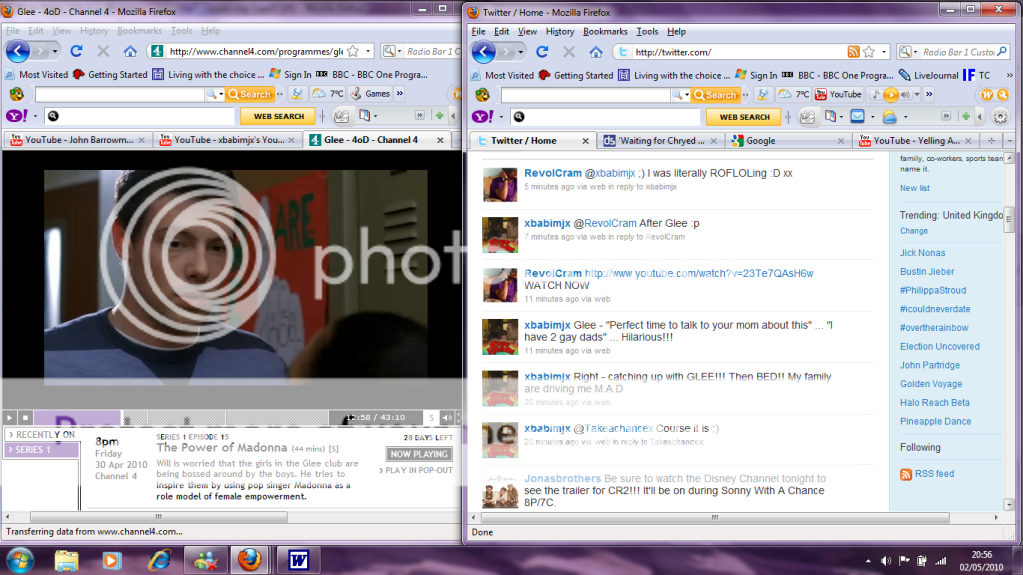Open Bookmarks menu in Twitter window
This screenshot has width=1023, height=575.
604,32
